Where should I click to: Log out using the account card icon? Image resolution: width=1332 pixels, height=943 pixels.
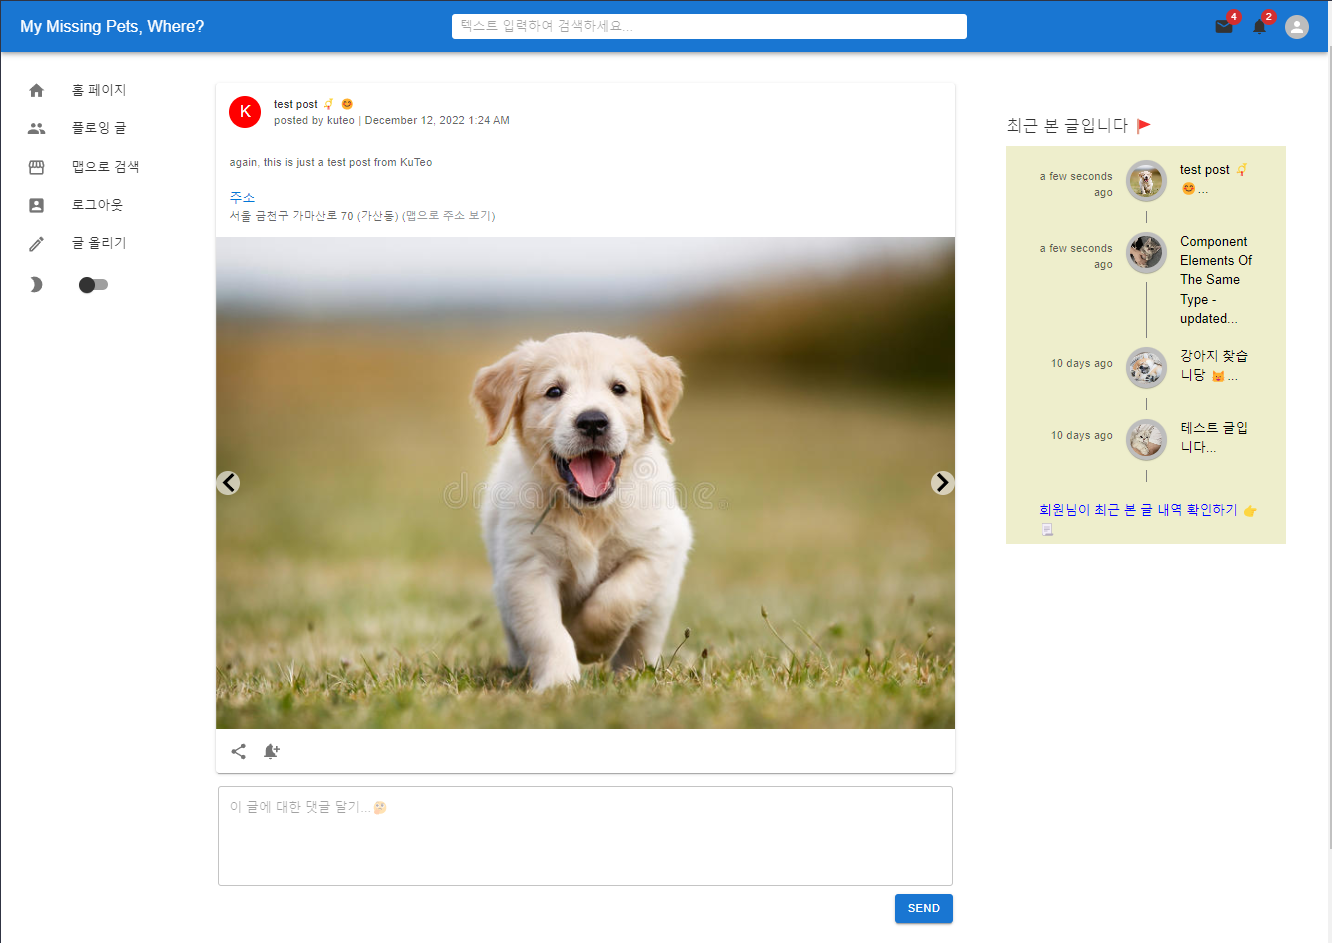pos(36,205)
